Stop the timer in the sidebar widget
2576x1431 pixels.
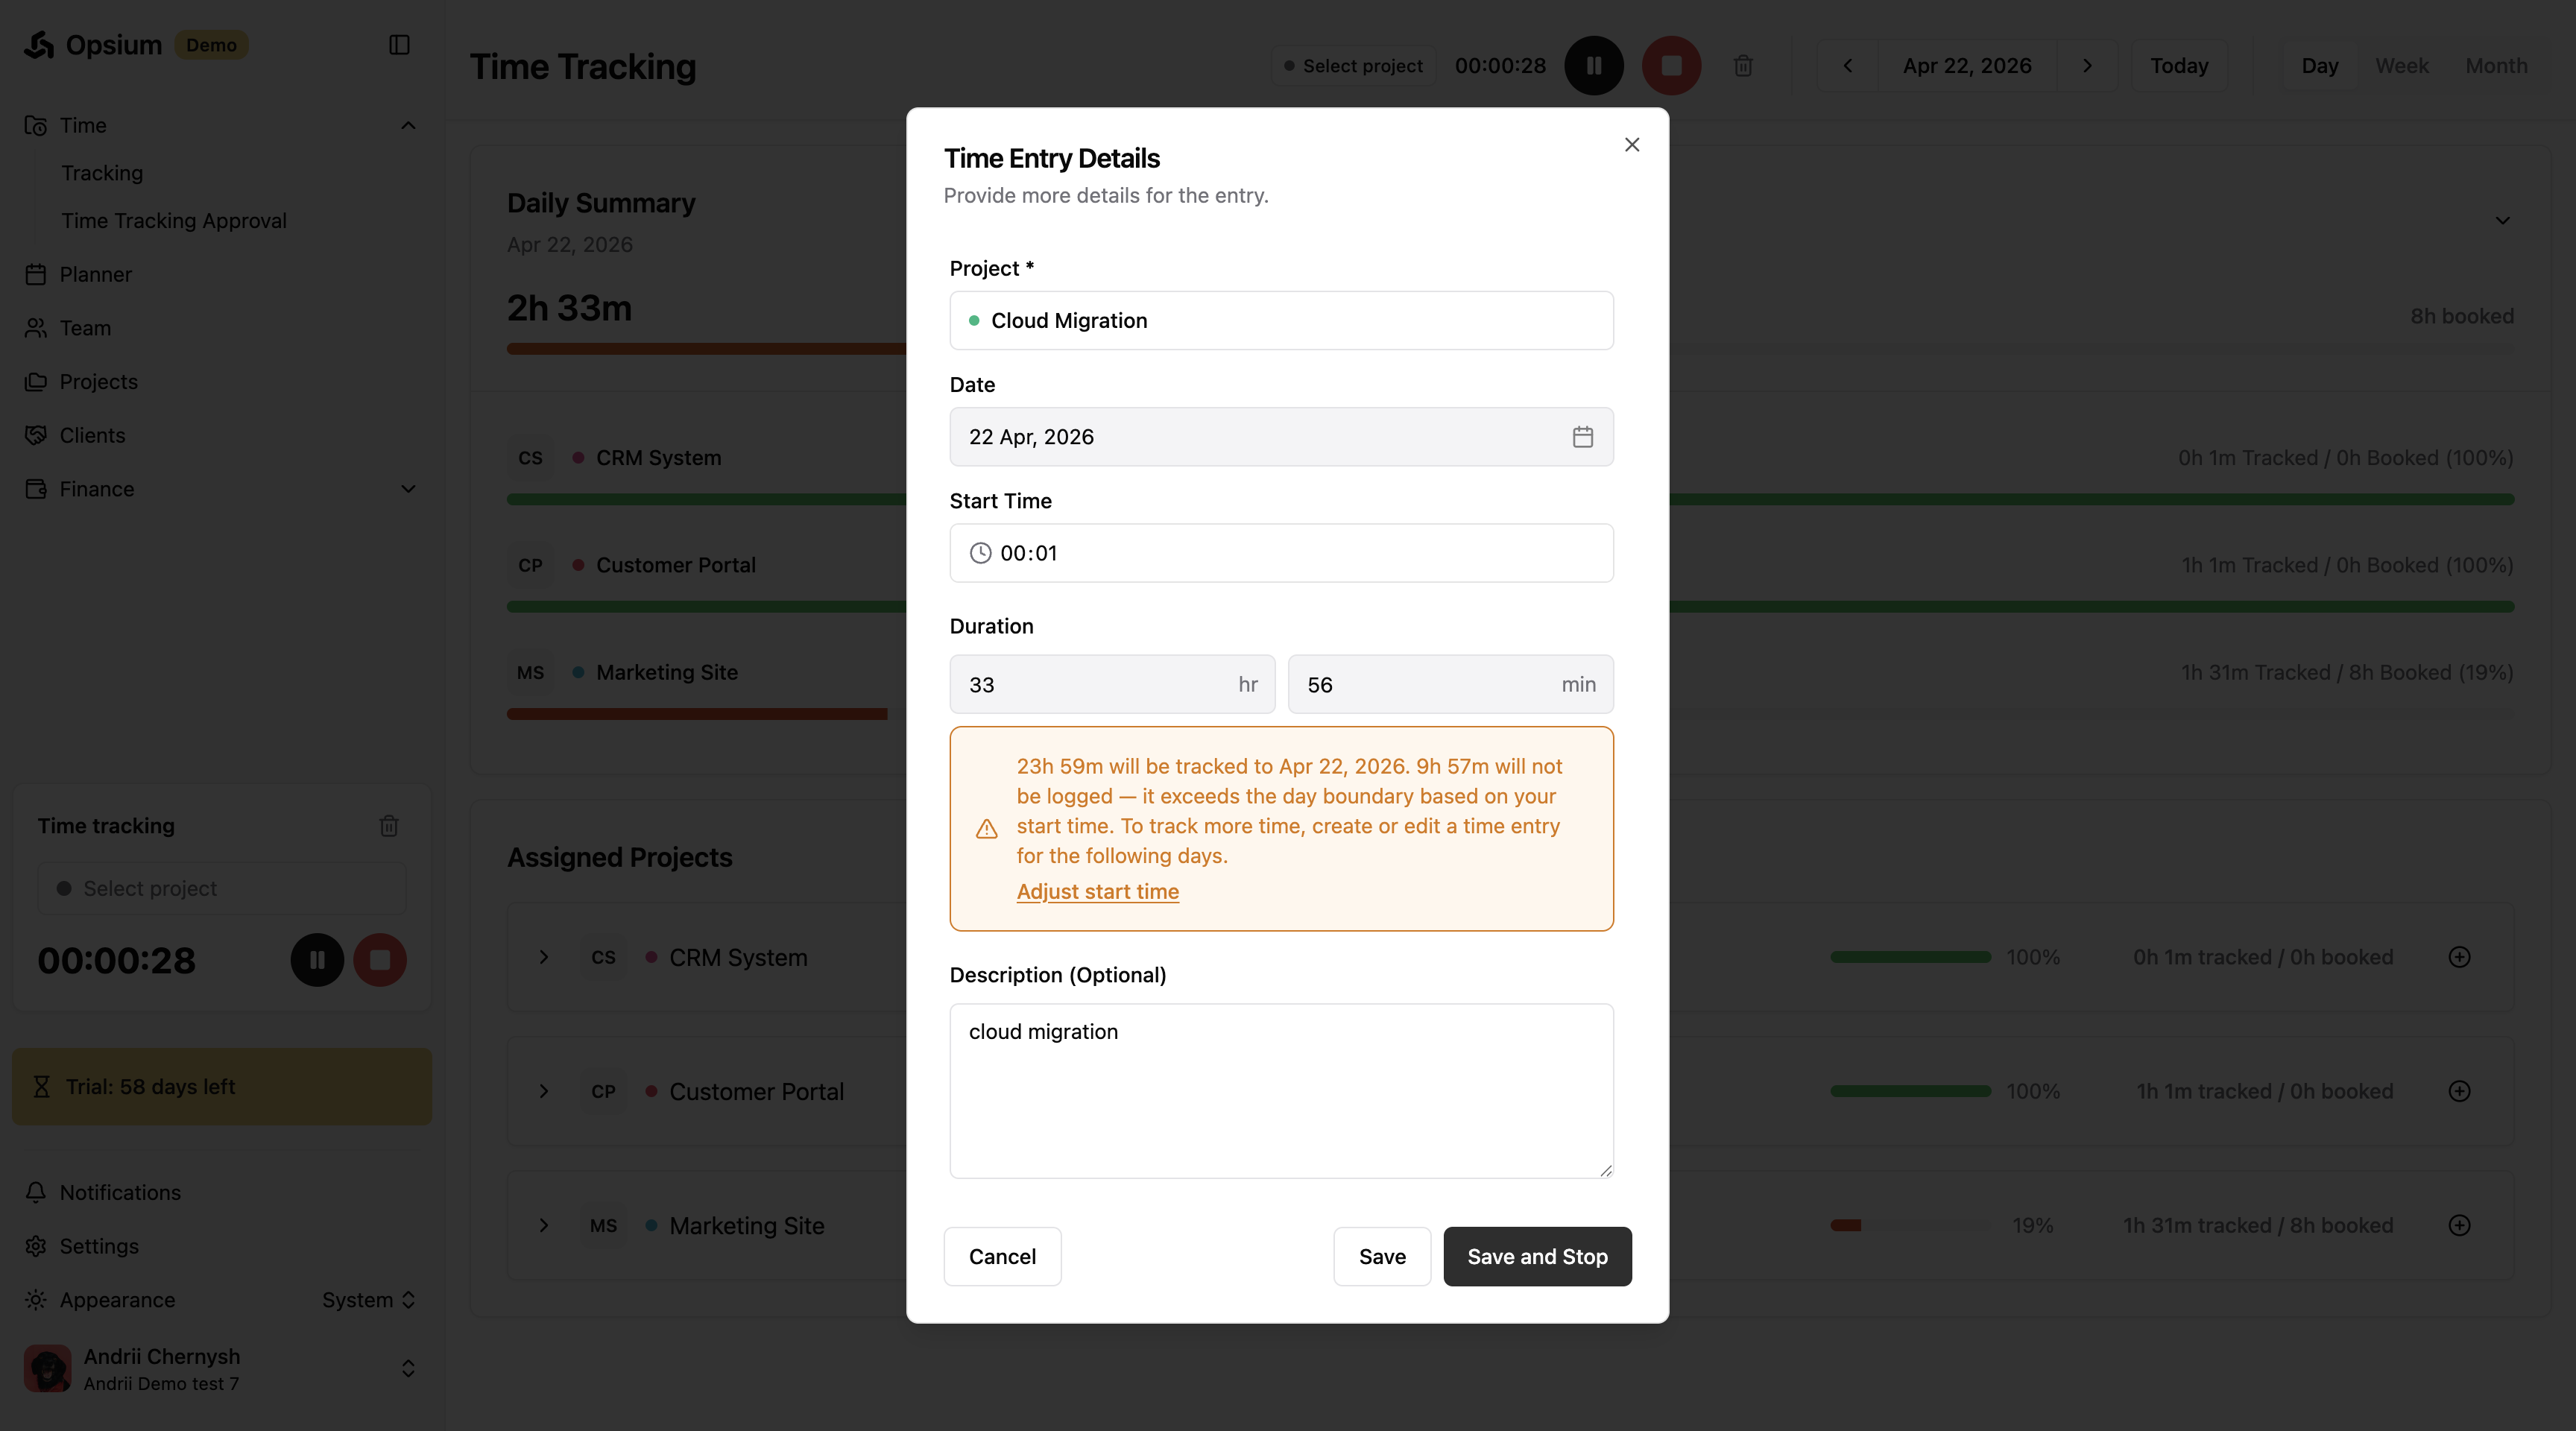click(x=380, y=960)
